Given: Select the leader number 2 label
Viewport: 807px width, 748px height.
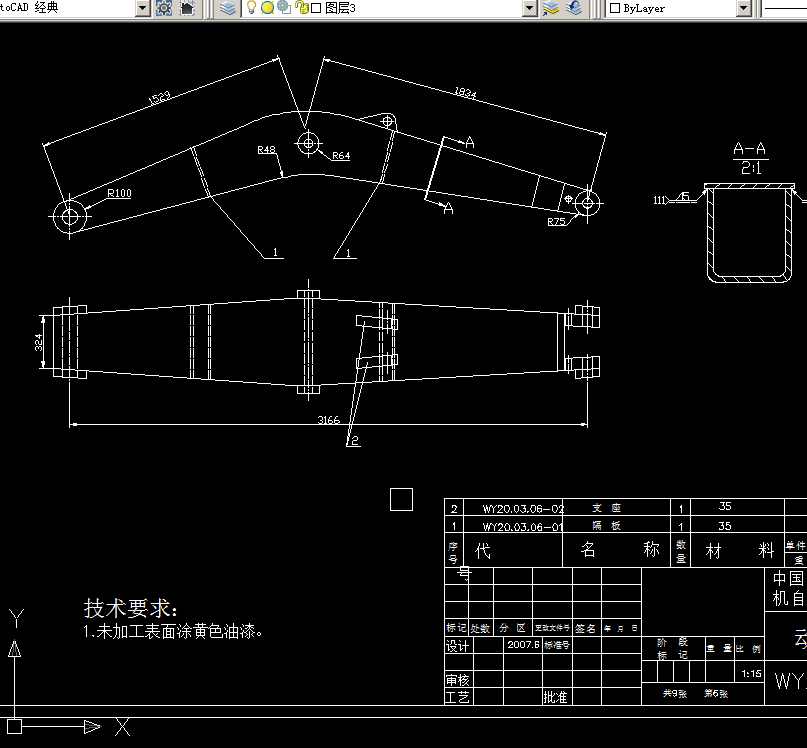Looking at the screenshot, I should (x=355, y=441).
